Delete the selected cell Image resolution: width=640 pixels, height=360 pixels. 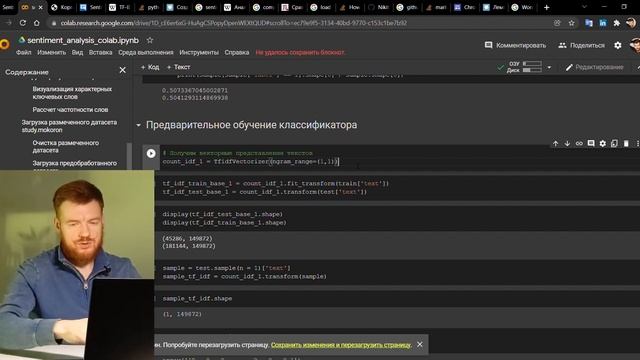tap(626, 144)
